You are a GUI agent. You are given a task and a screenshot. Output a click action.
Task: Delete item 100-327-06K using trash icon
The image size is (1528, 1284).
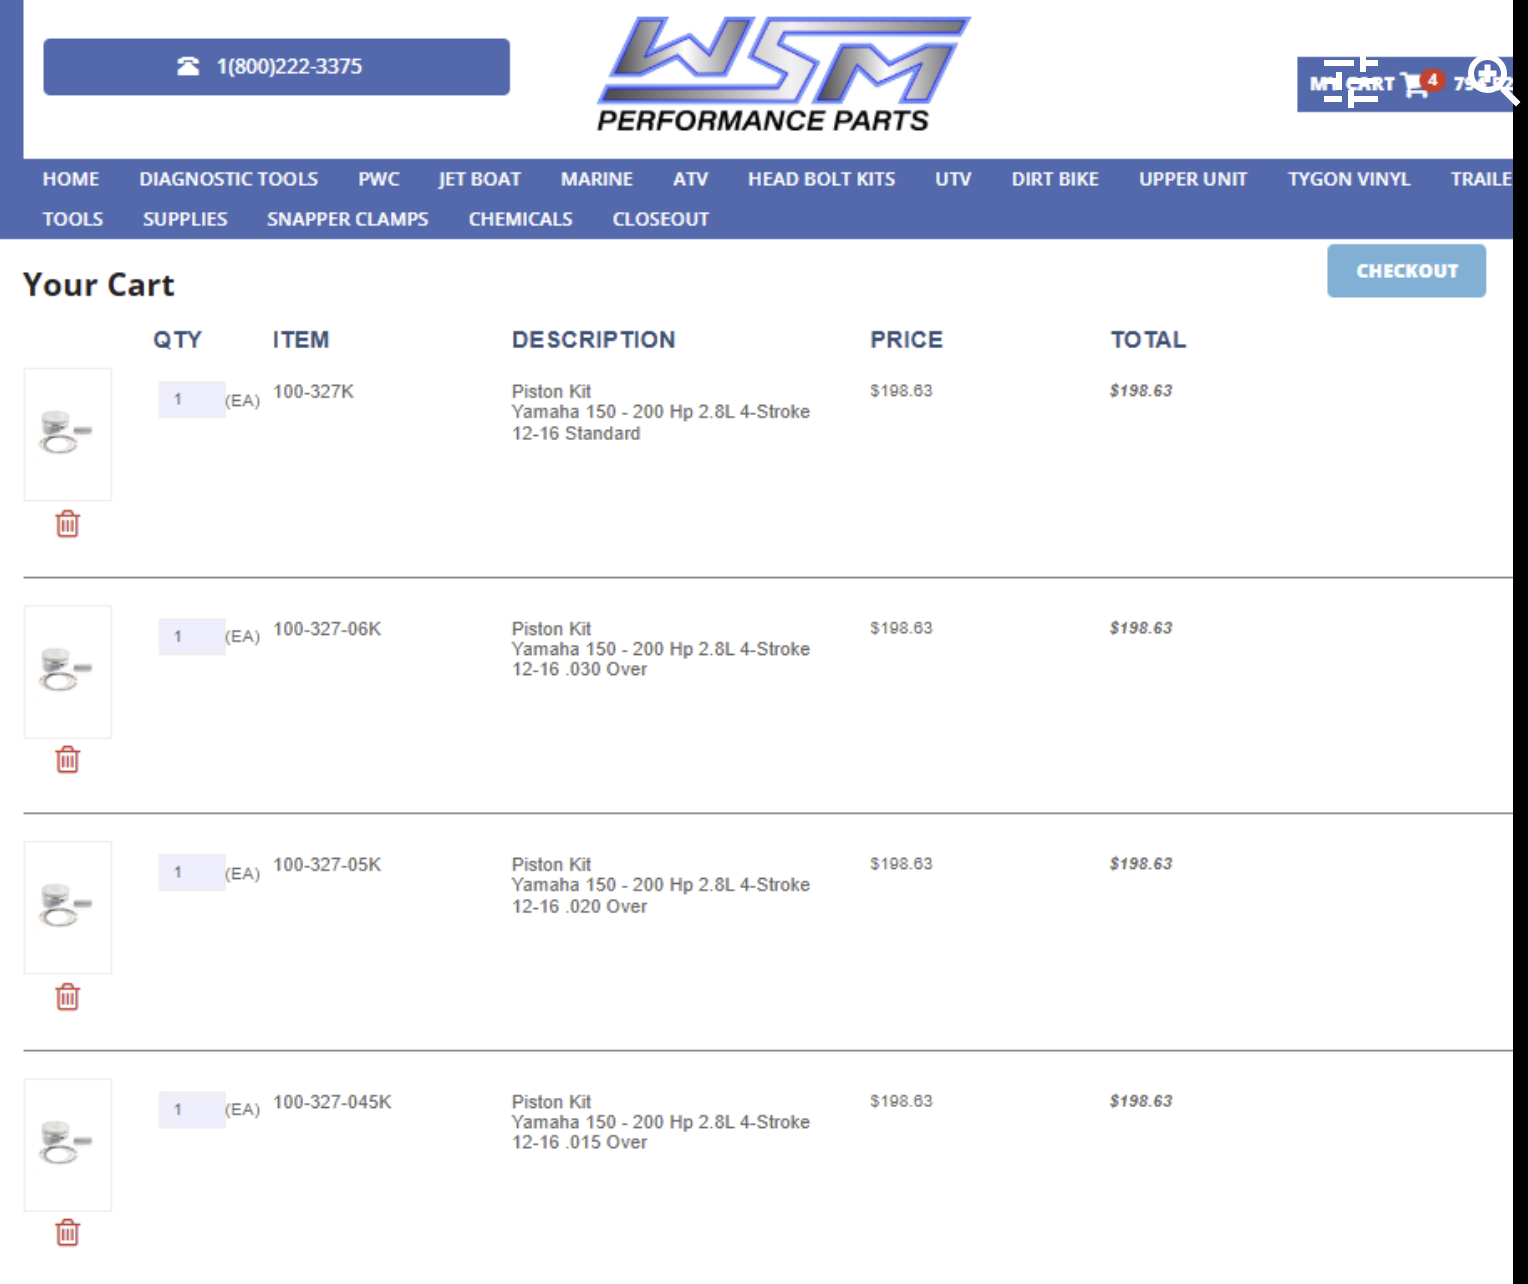coord(67,760)
